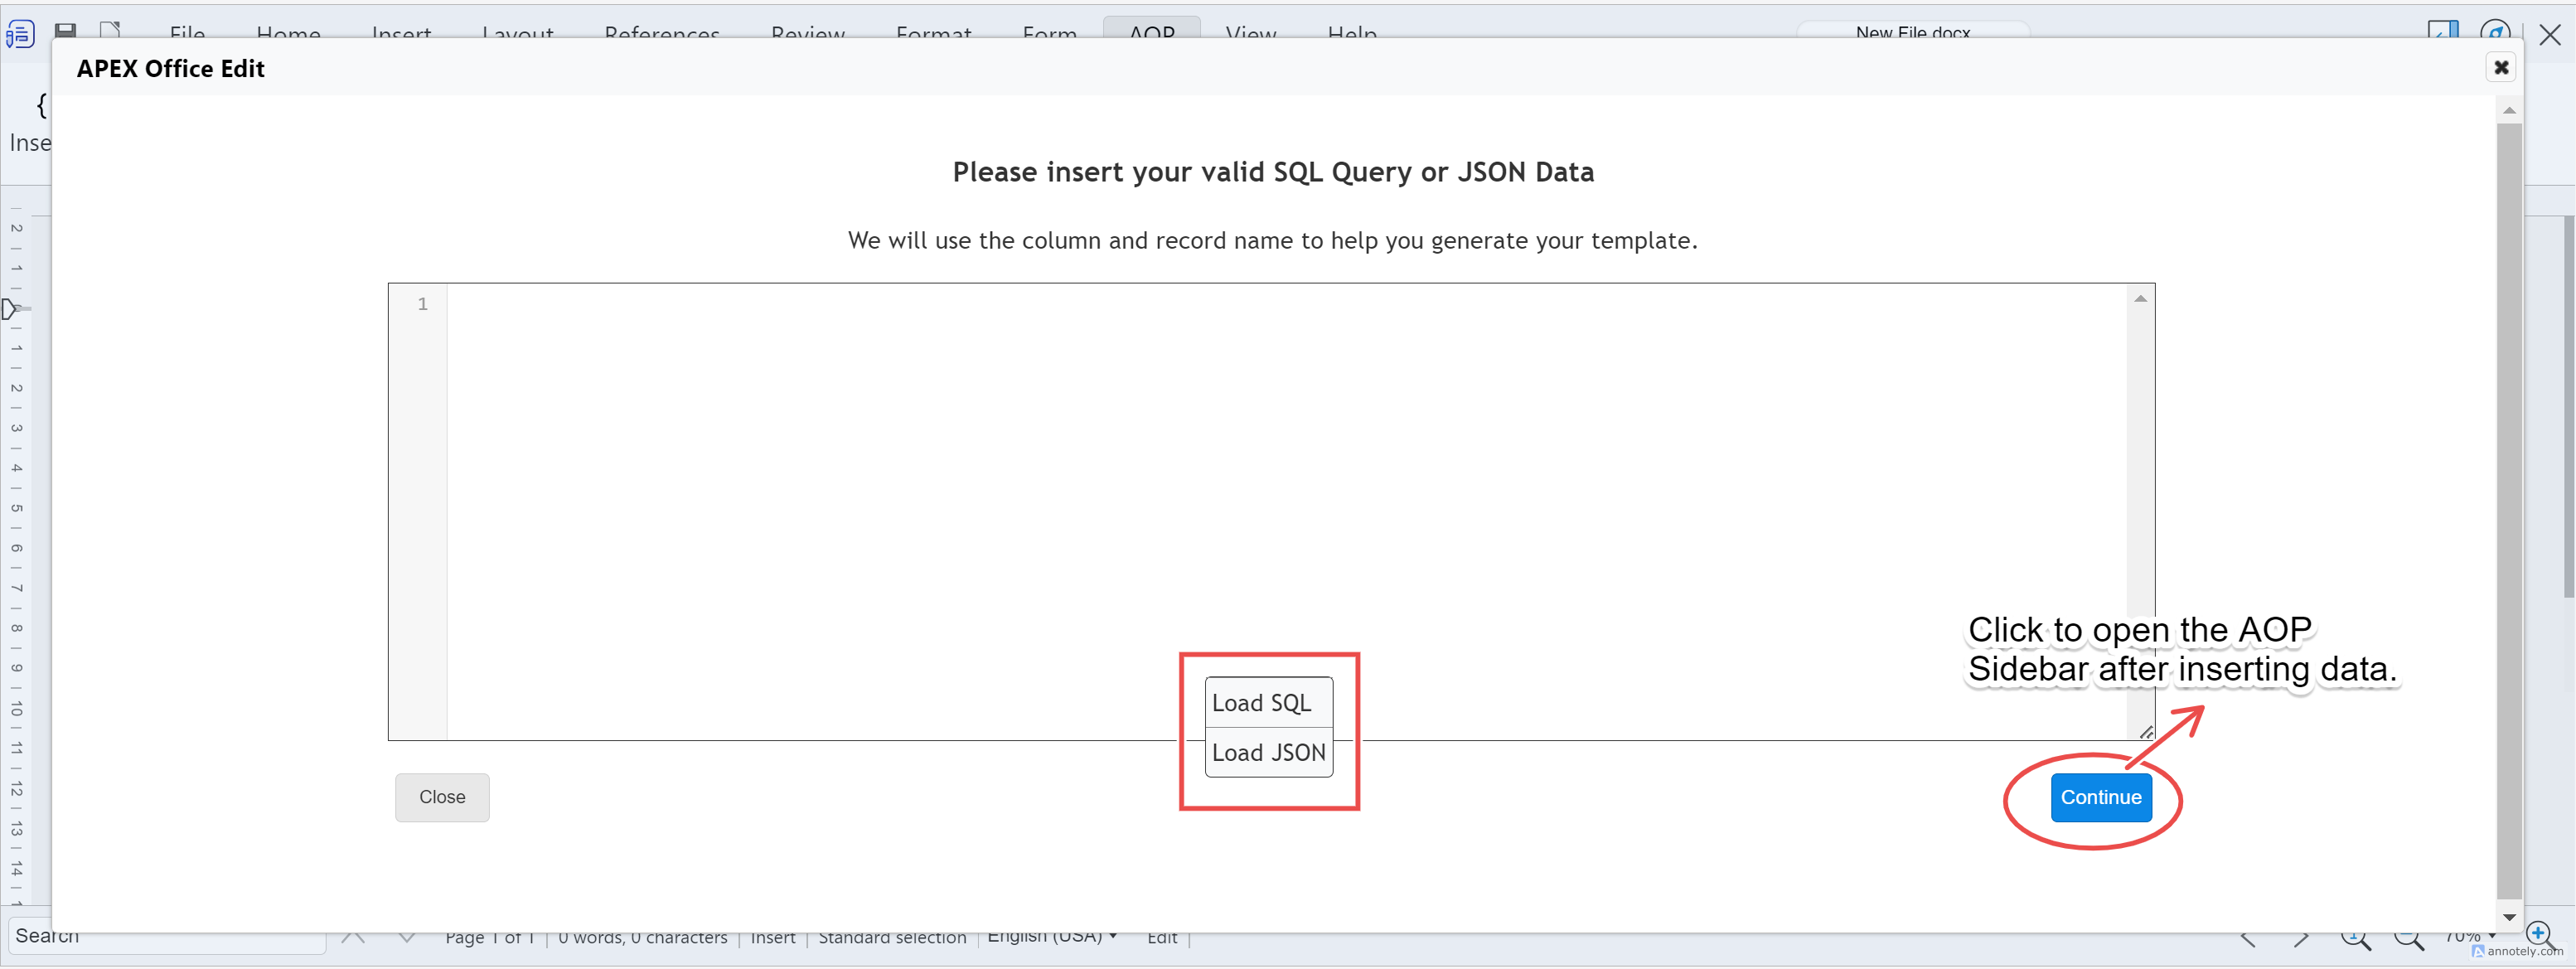The width and height of the screenshot is (2576, 969).
Task: Click the panel icon beside compass
Action: (2443, 31)
